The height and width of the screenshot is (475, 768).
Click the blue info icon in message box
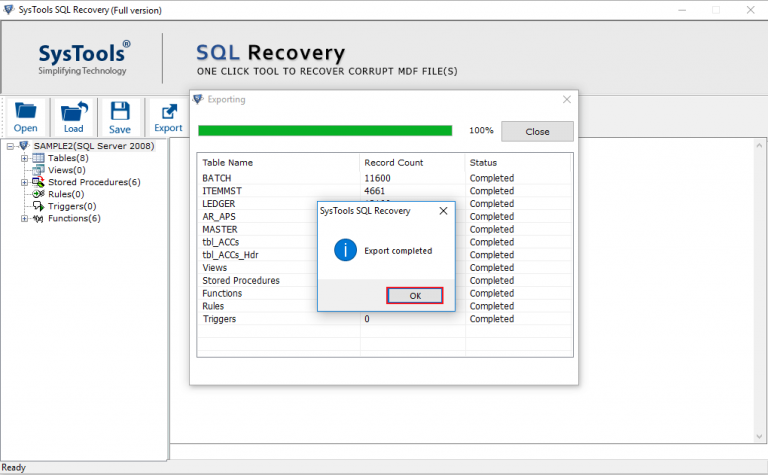(345, 250)
